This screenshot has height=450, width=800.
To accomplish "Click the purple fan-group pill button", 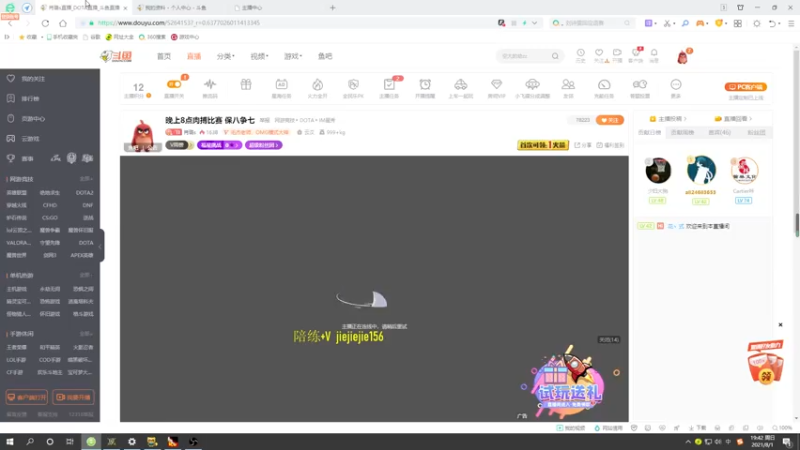I will 264,145.
